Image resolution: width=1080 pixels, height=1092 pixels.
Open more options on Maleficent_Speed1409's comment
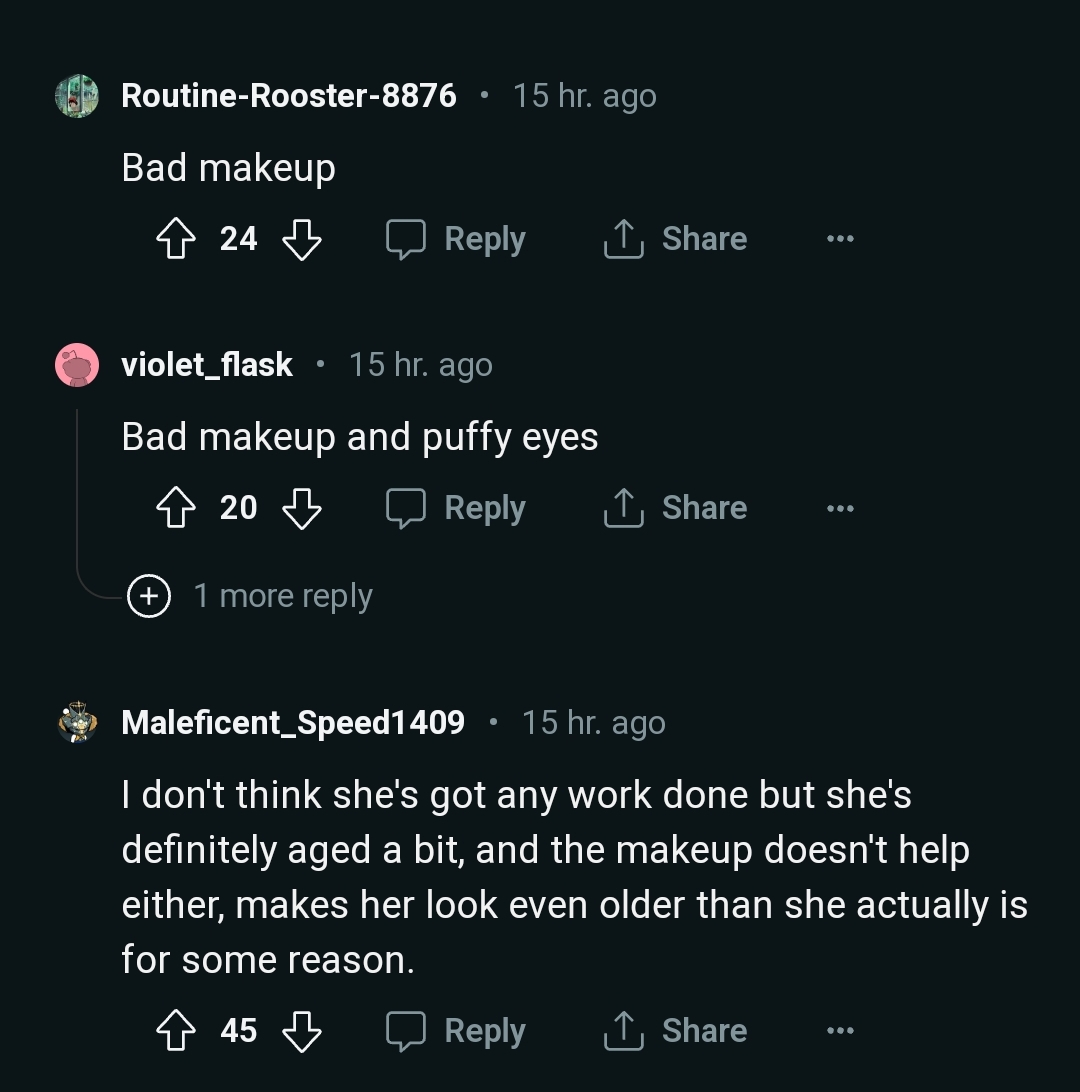point(840,1031)
